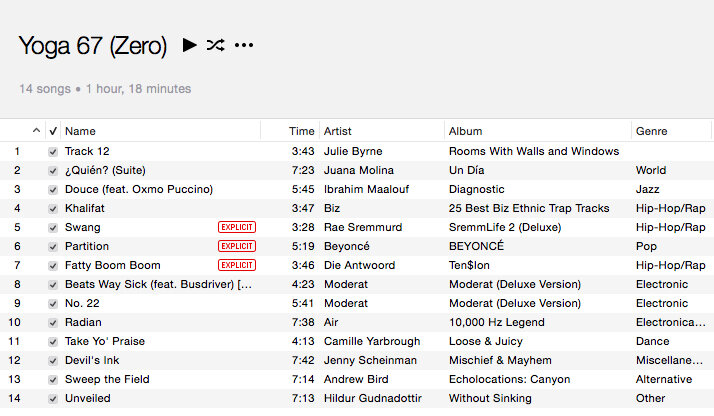Click the 7:42 time for Devil's Ink
714x416 pixels.
click(303, 360)
